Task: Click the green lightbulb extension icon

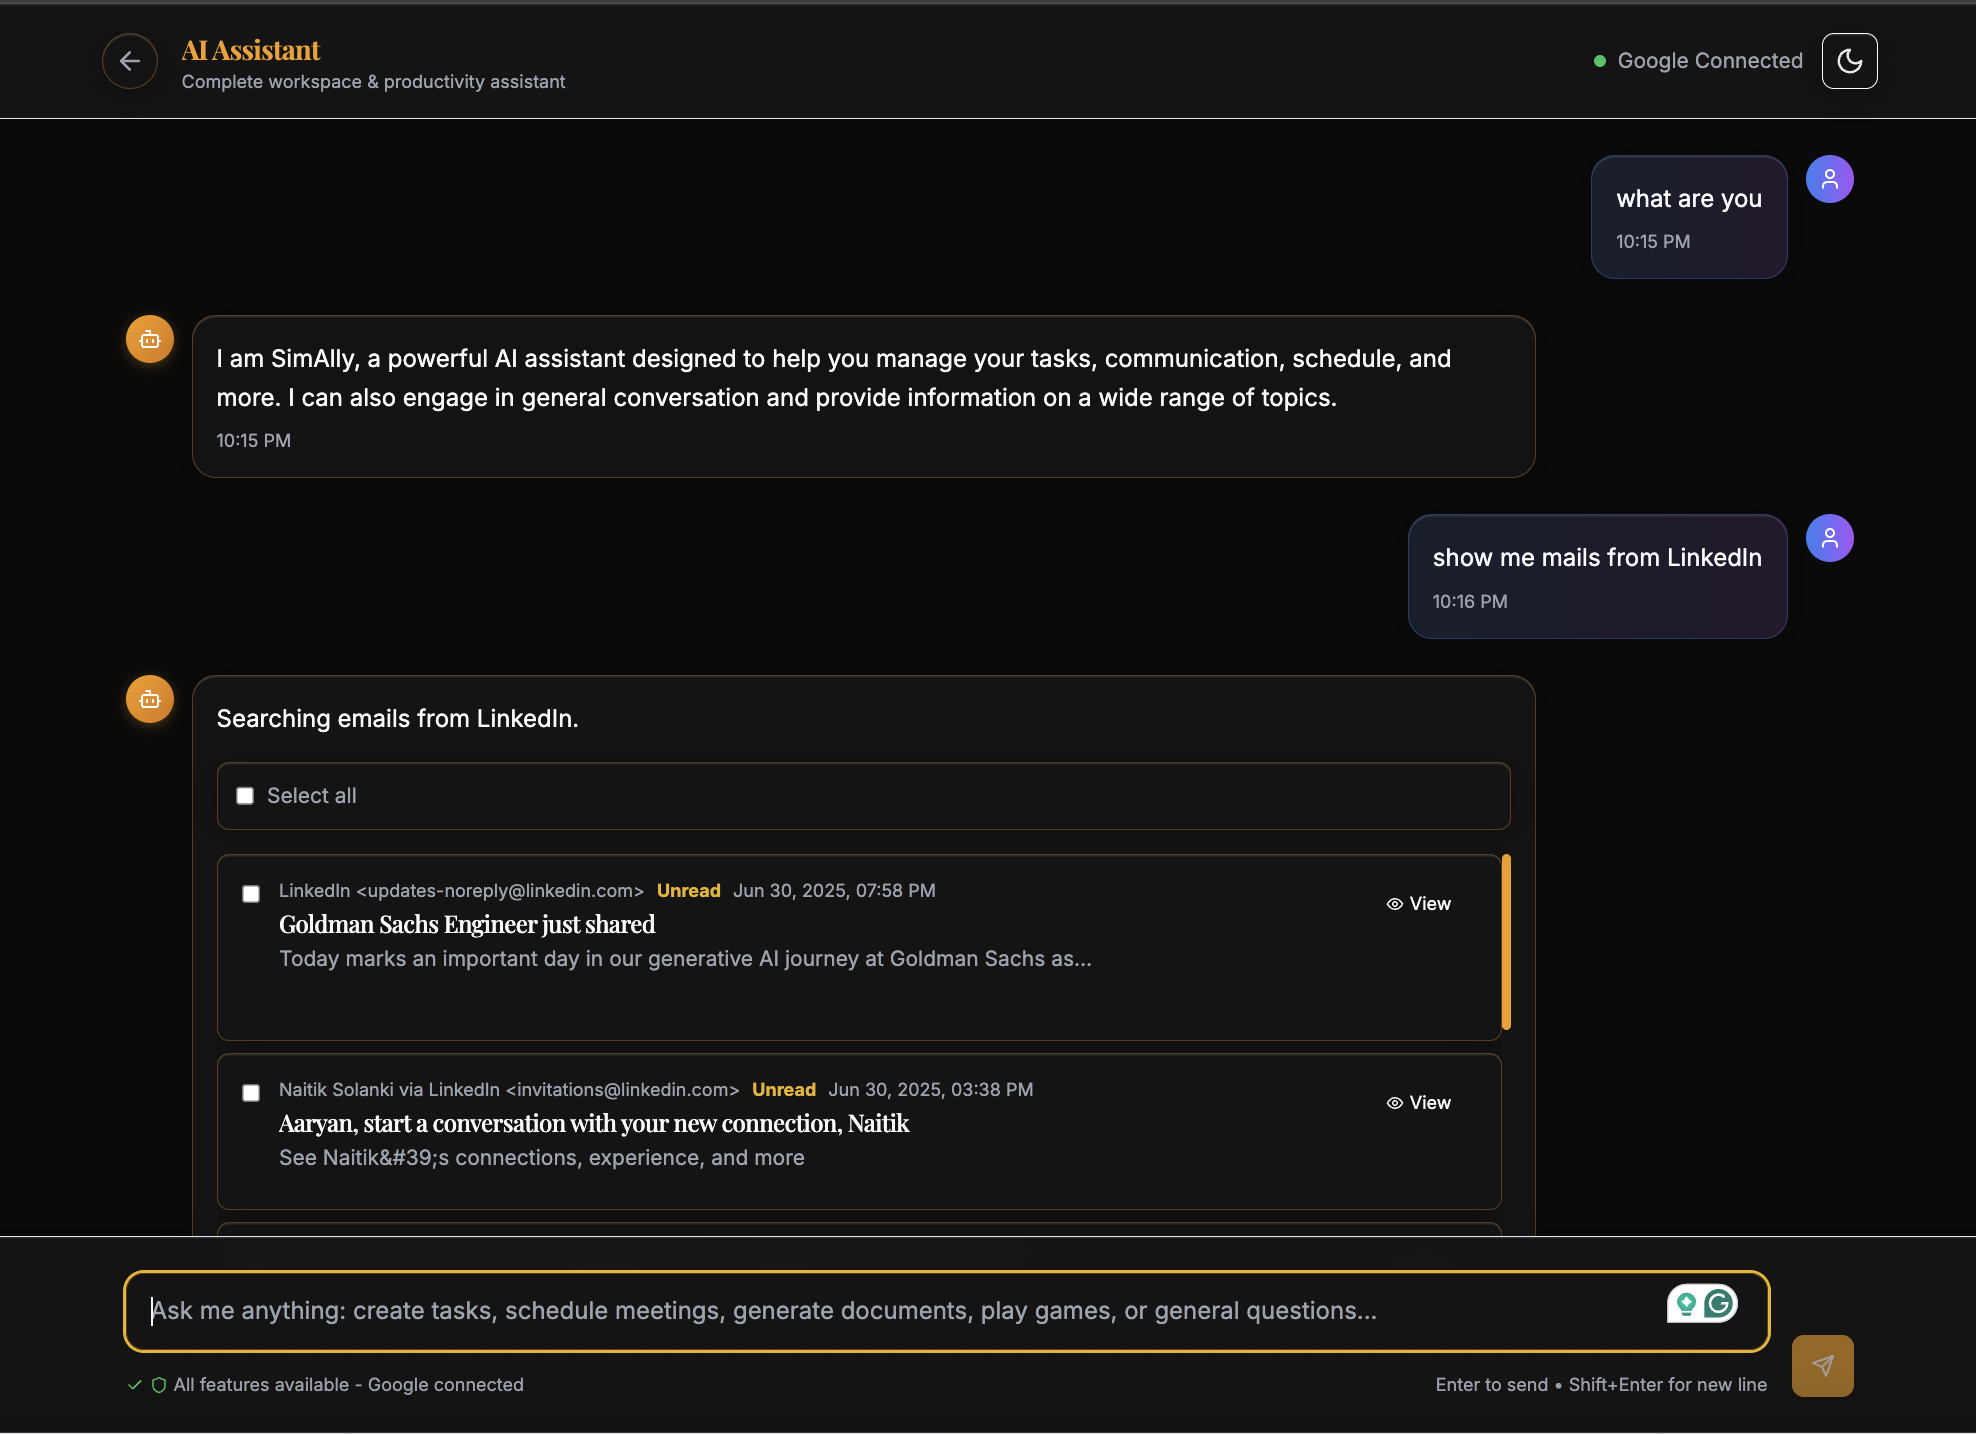Action: tap(1687, 1304)
